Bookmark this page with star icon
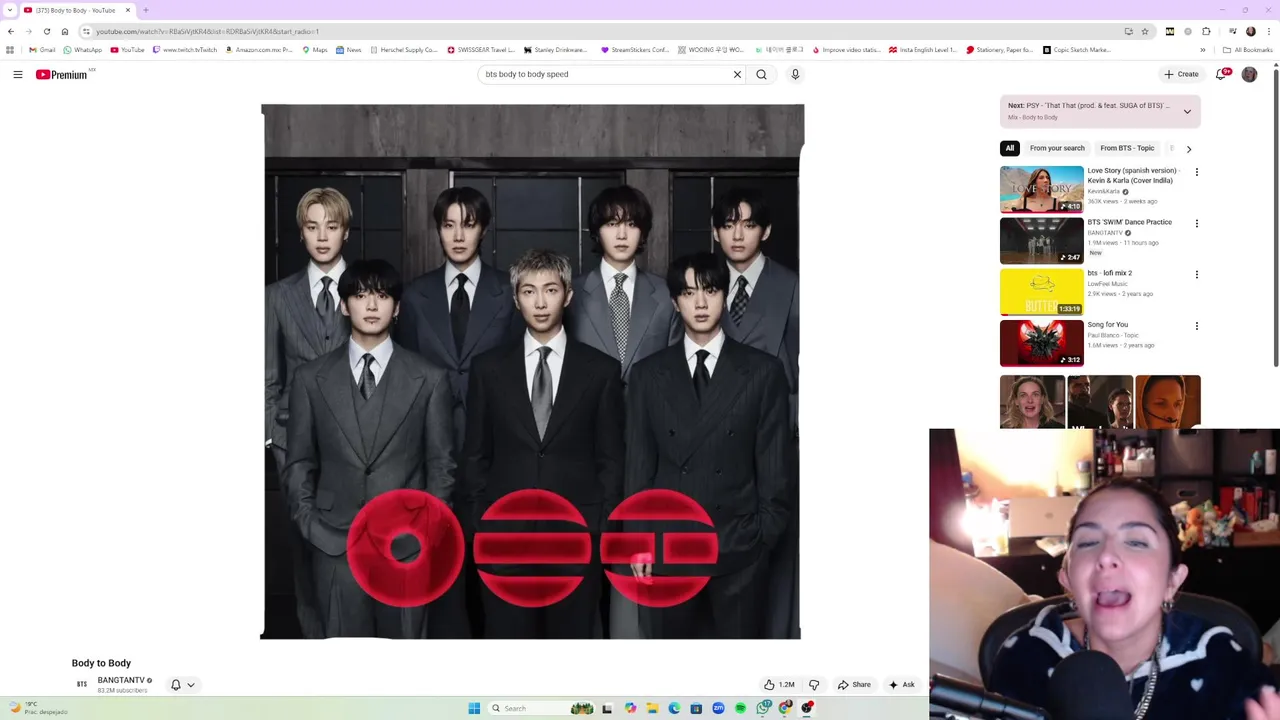The height and width of the screenshot is (720, 1280). (x=1145, y=31)
